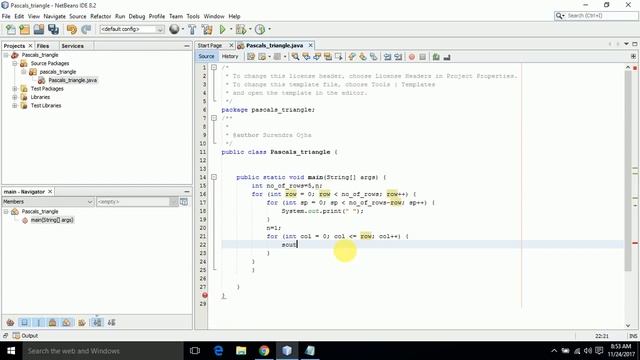Close the Pascals_triangle.java editor tab
This screenshot has width=640, height=360.
pyautogui.click(x=311, y=45)
